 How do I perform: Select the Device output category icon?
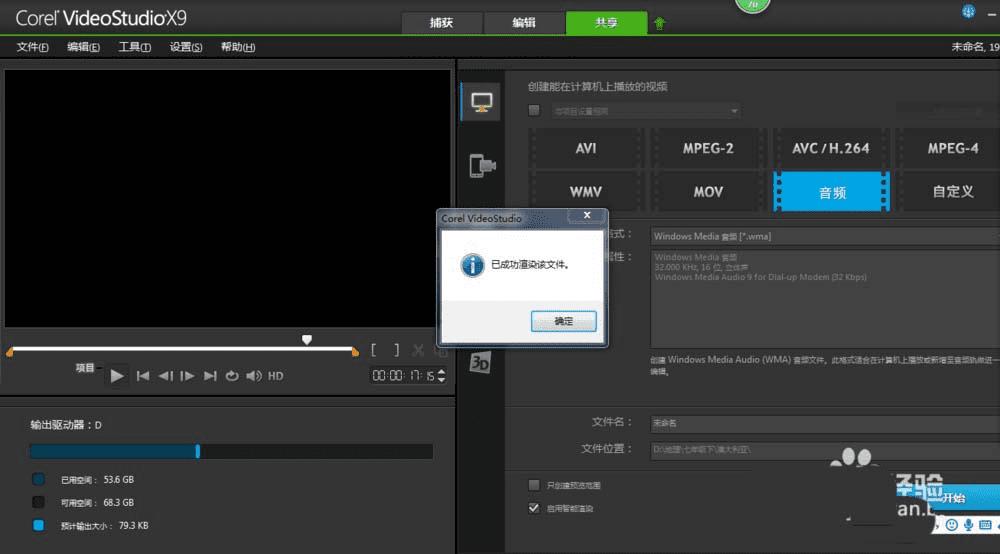(482, 166)
